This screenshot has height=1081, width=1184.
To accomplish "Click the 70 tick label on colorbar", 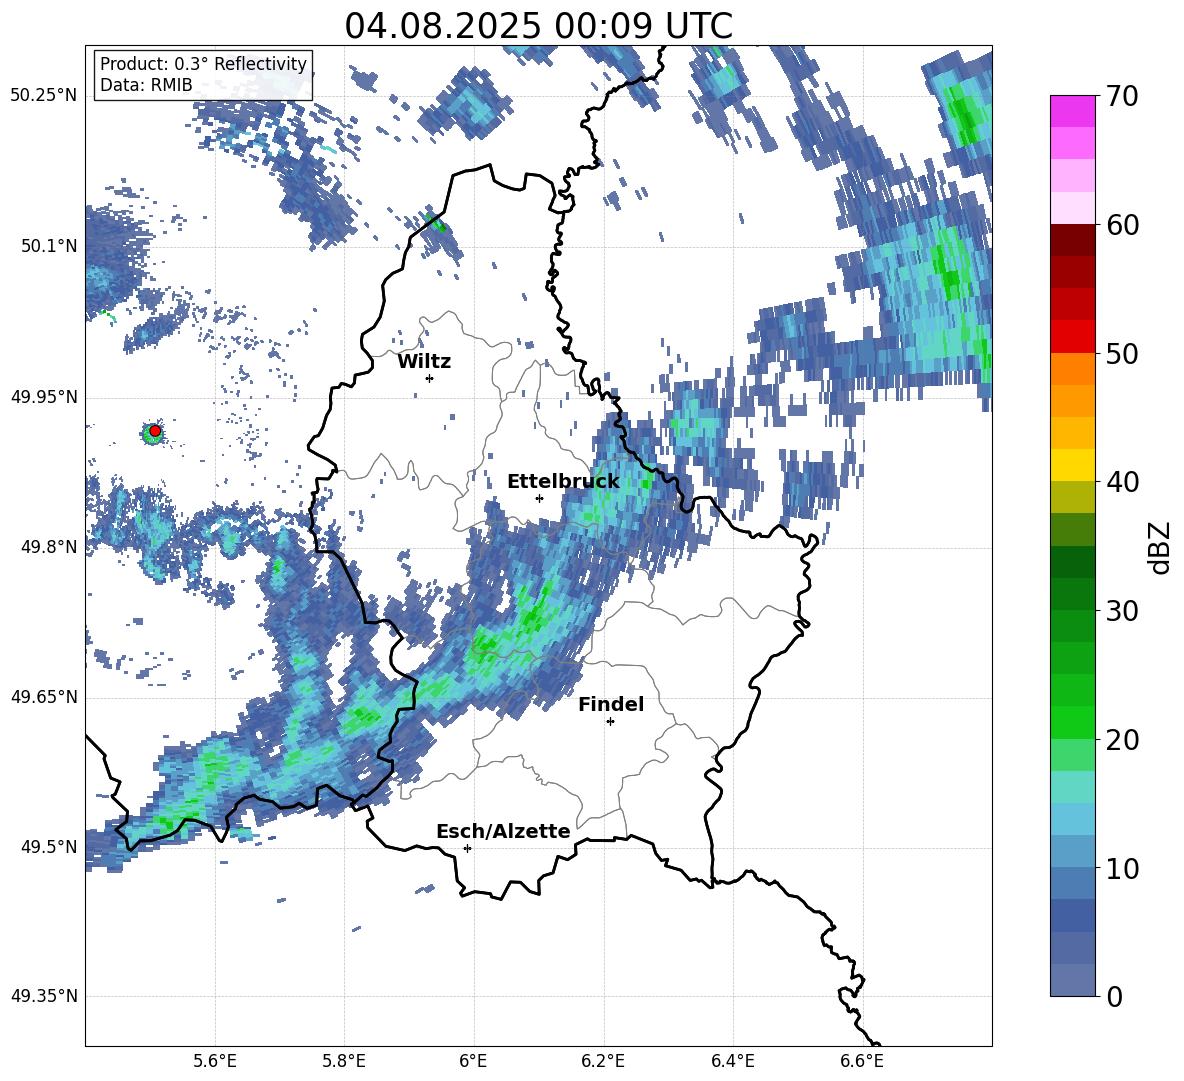I will [1122, 97].
